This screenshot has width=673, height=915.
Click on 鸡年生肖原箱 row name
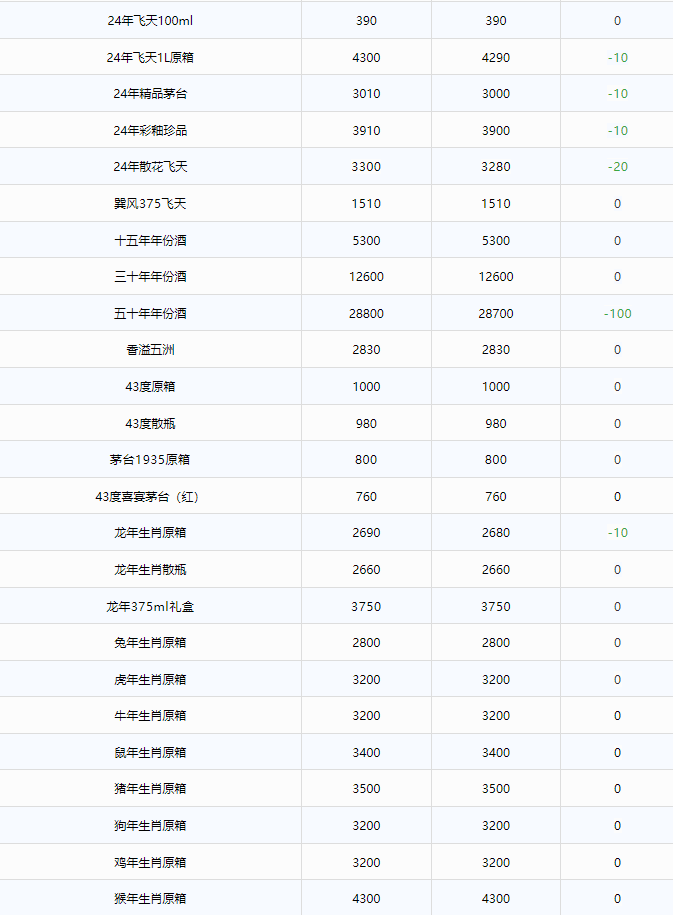150,862
